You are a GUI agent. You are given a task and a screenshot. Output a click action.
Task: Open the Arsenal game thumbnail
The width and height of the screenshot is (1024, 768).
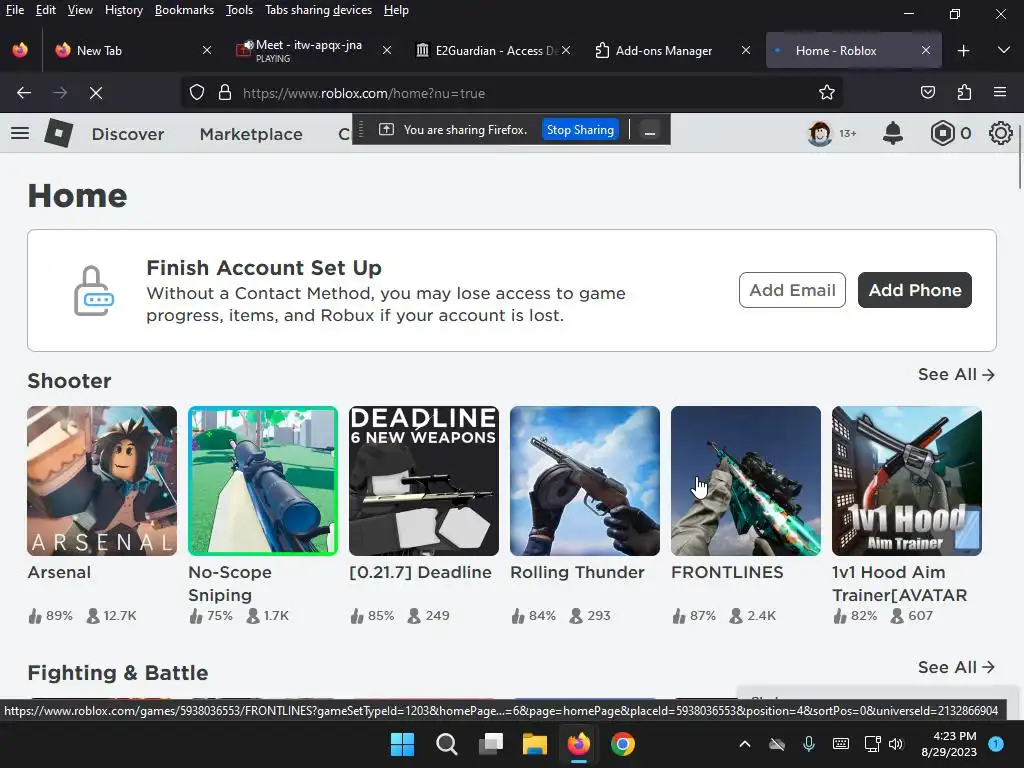(x=102, y=481)
